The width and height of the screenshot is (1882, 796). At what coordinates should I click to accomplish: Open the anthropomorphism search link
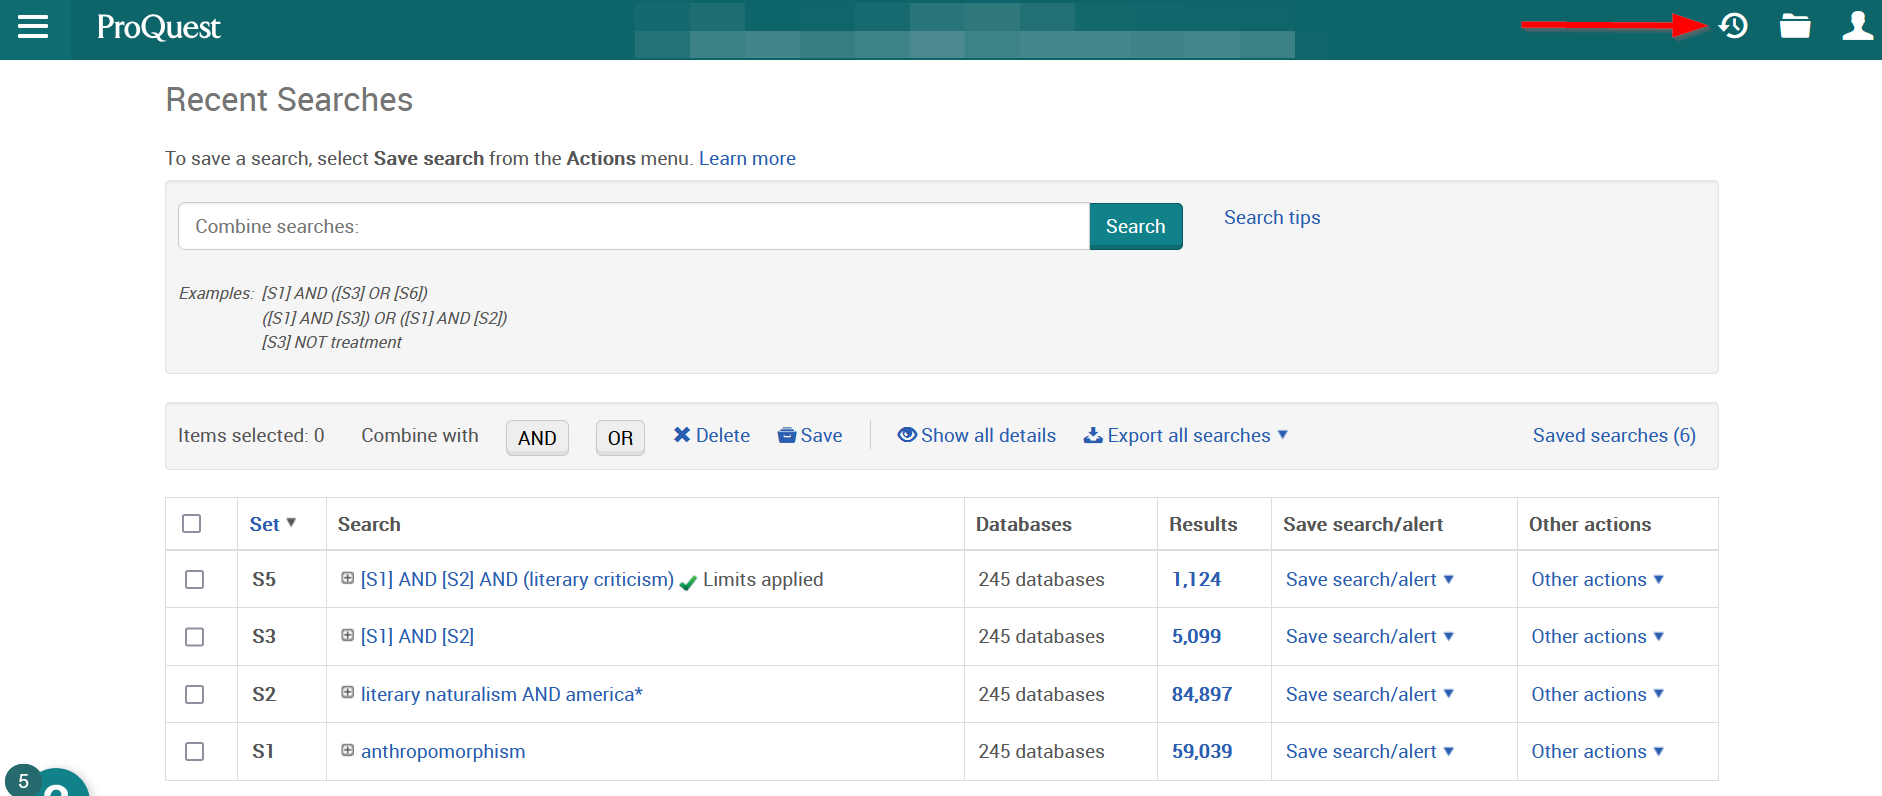coord(443,751)
